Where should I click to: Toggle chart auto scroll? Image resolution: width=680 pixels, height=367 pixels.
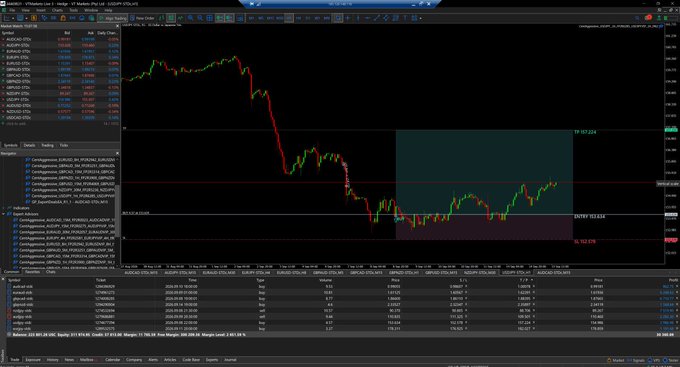coord(219,18)
